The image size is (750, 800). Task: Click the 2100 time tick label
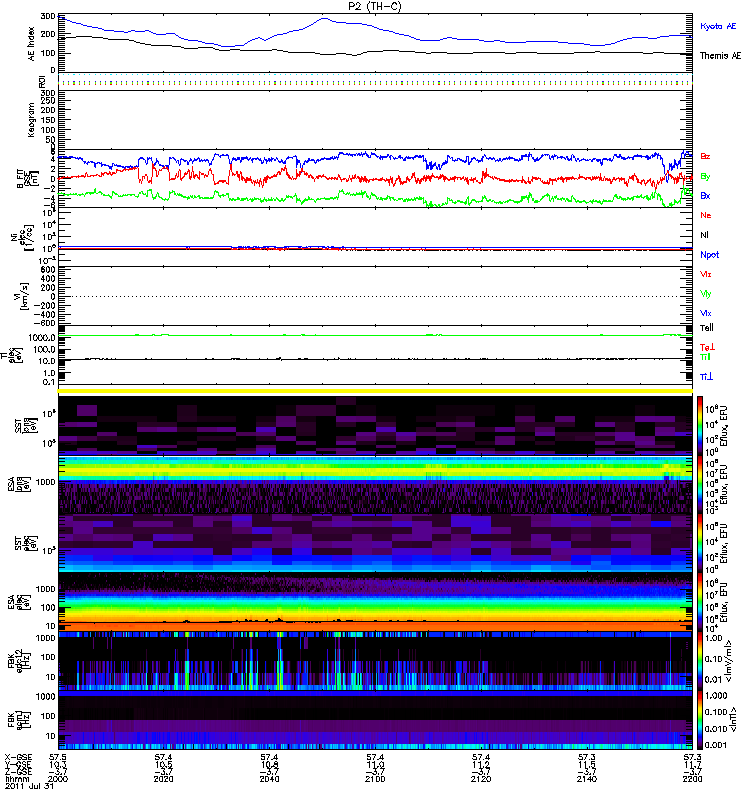375,779
